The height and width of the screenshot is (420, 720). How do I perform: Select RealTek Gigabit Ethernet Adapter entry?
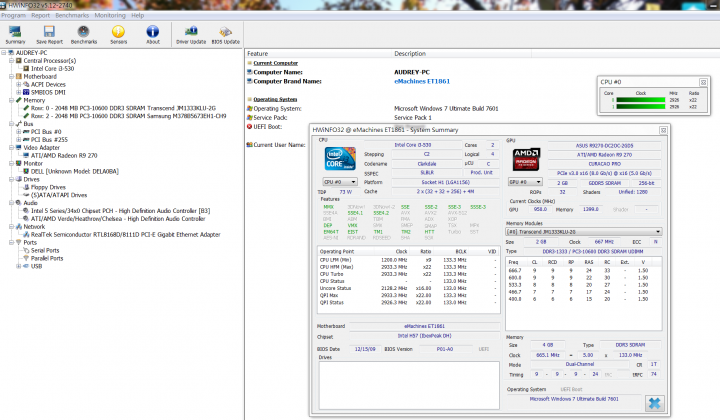click(125, 235)
